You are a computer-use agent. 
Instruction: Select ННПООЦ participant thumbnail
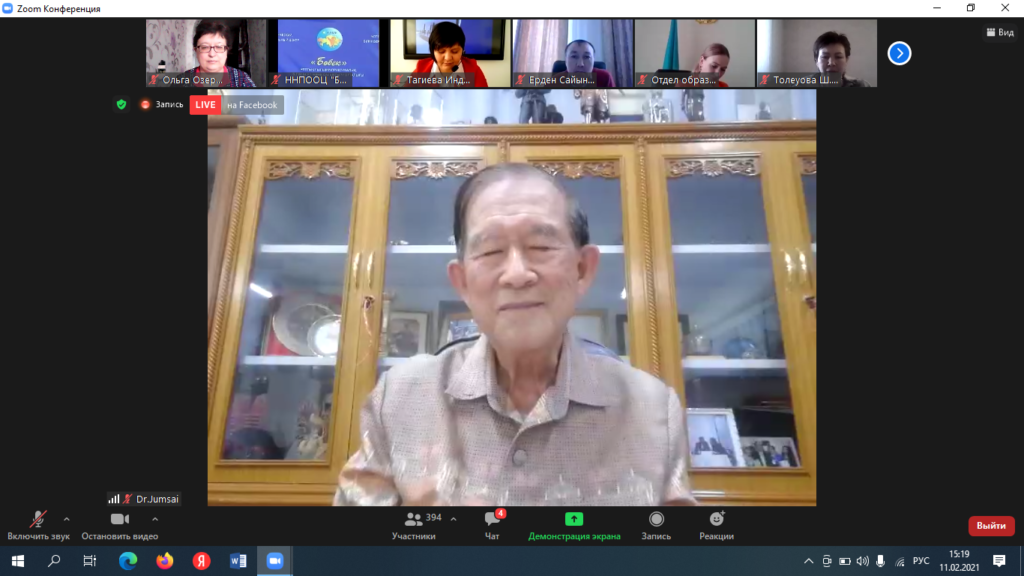tap(328, 53)
